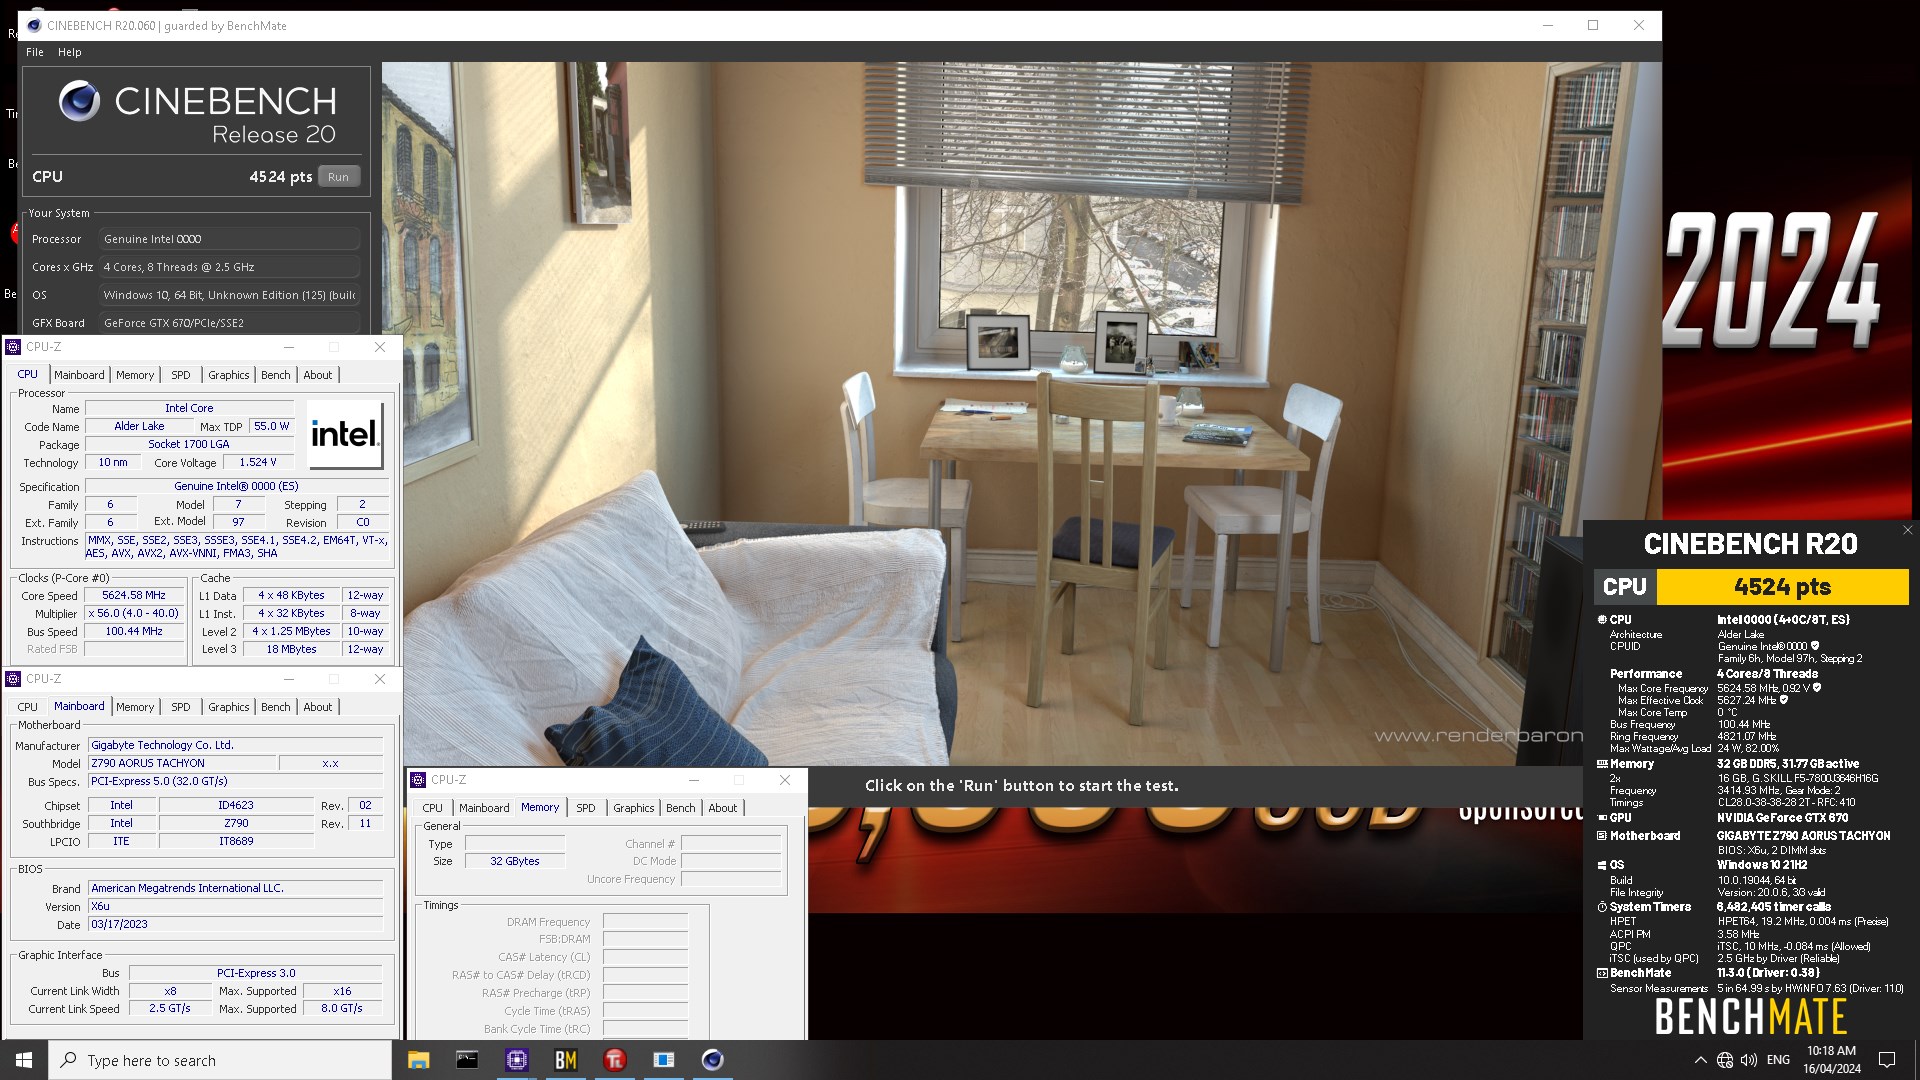Open the terminal icon on the taskbar
Viewport: 1920px width, 1080px height.
(x=467, y=1060)
